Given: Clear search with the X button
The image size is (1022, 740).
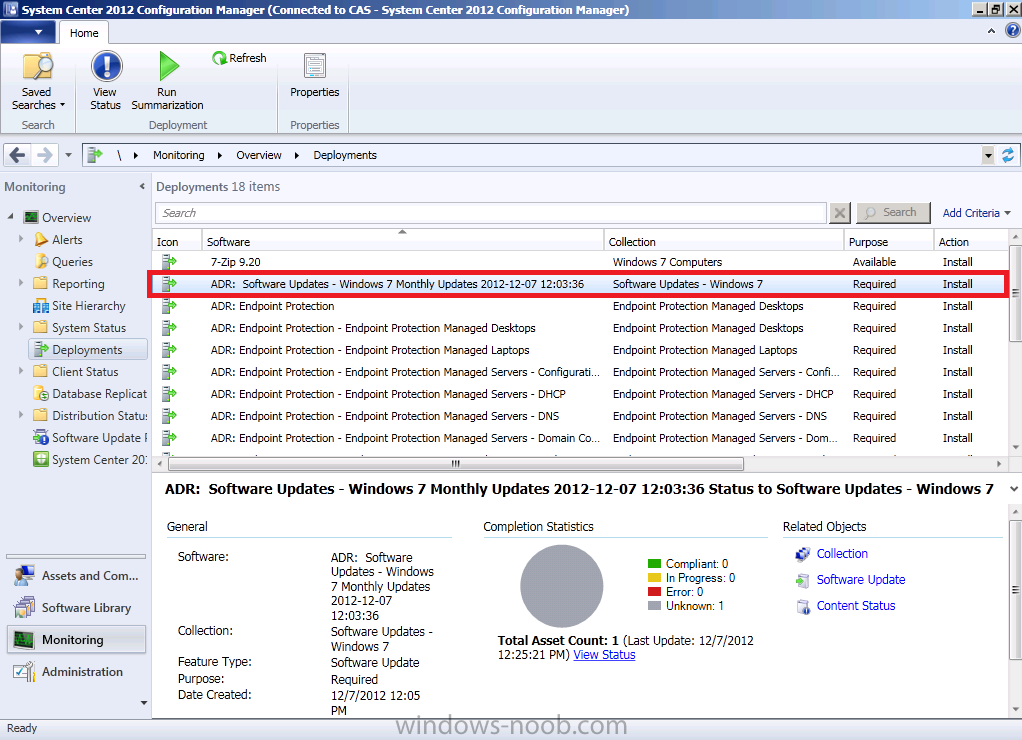Looking at the screenshot, I should coord(840,213).
